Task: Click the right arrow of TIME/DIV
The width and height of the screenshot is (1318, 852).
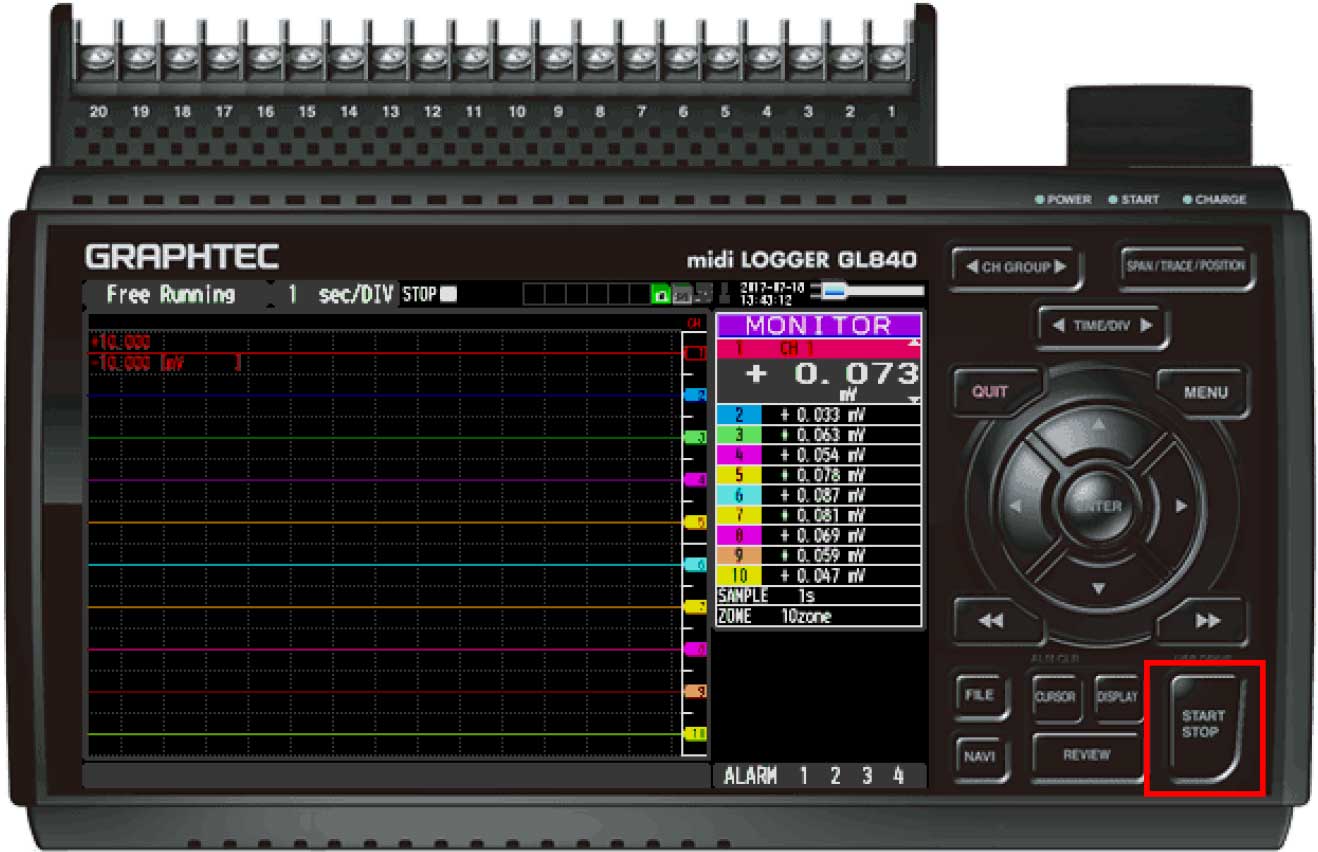Action: [x=1146, y=325]
